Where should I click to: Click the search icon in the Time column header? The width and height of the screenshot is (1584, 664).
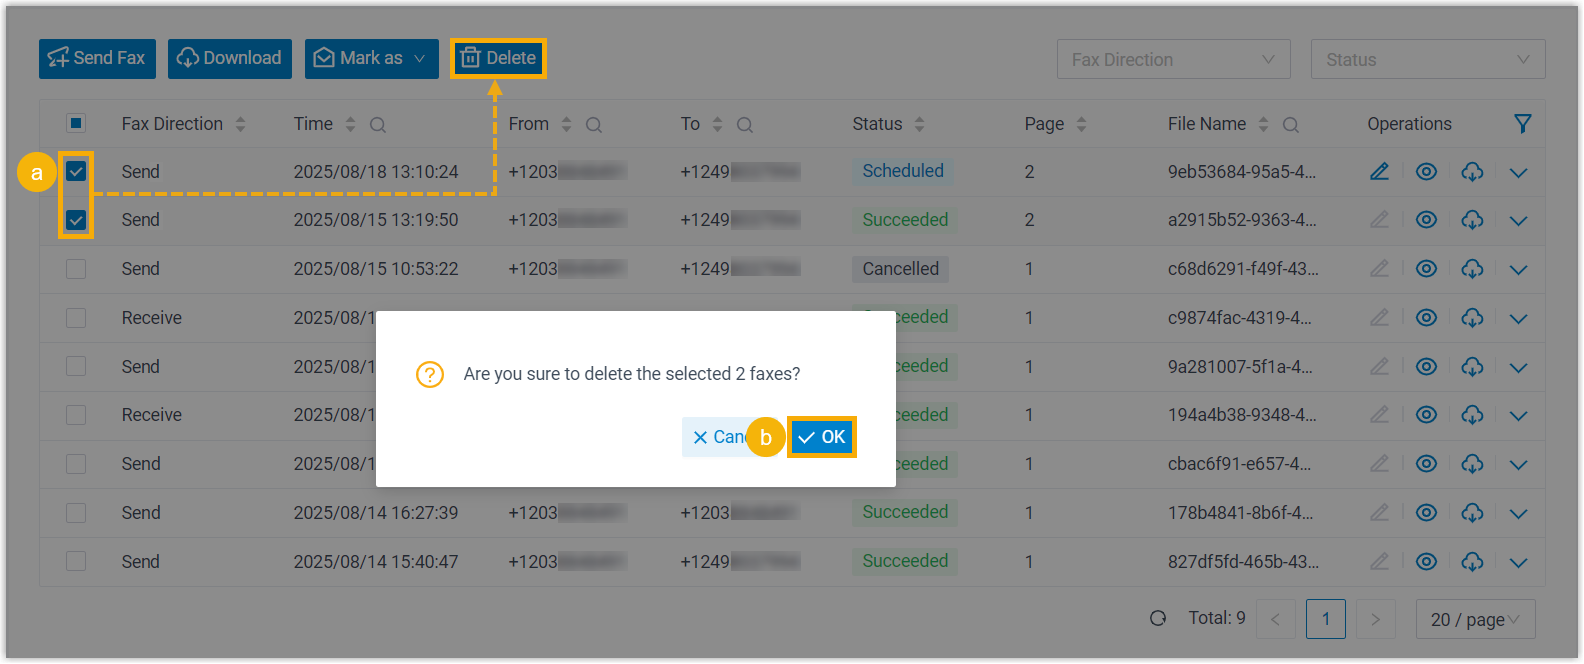tap(378, 125)
